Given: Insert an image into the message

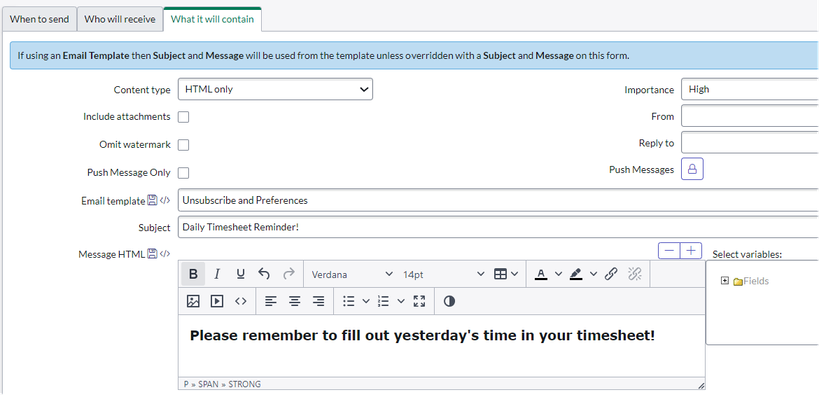Looking at the screenshot, I should [x=193, y=301].
